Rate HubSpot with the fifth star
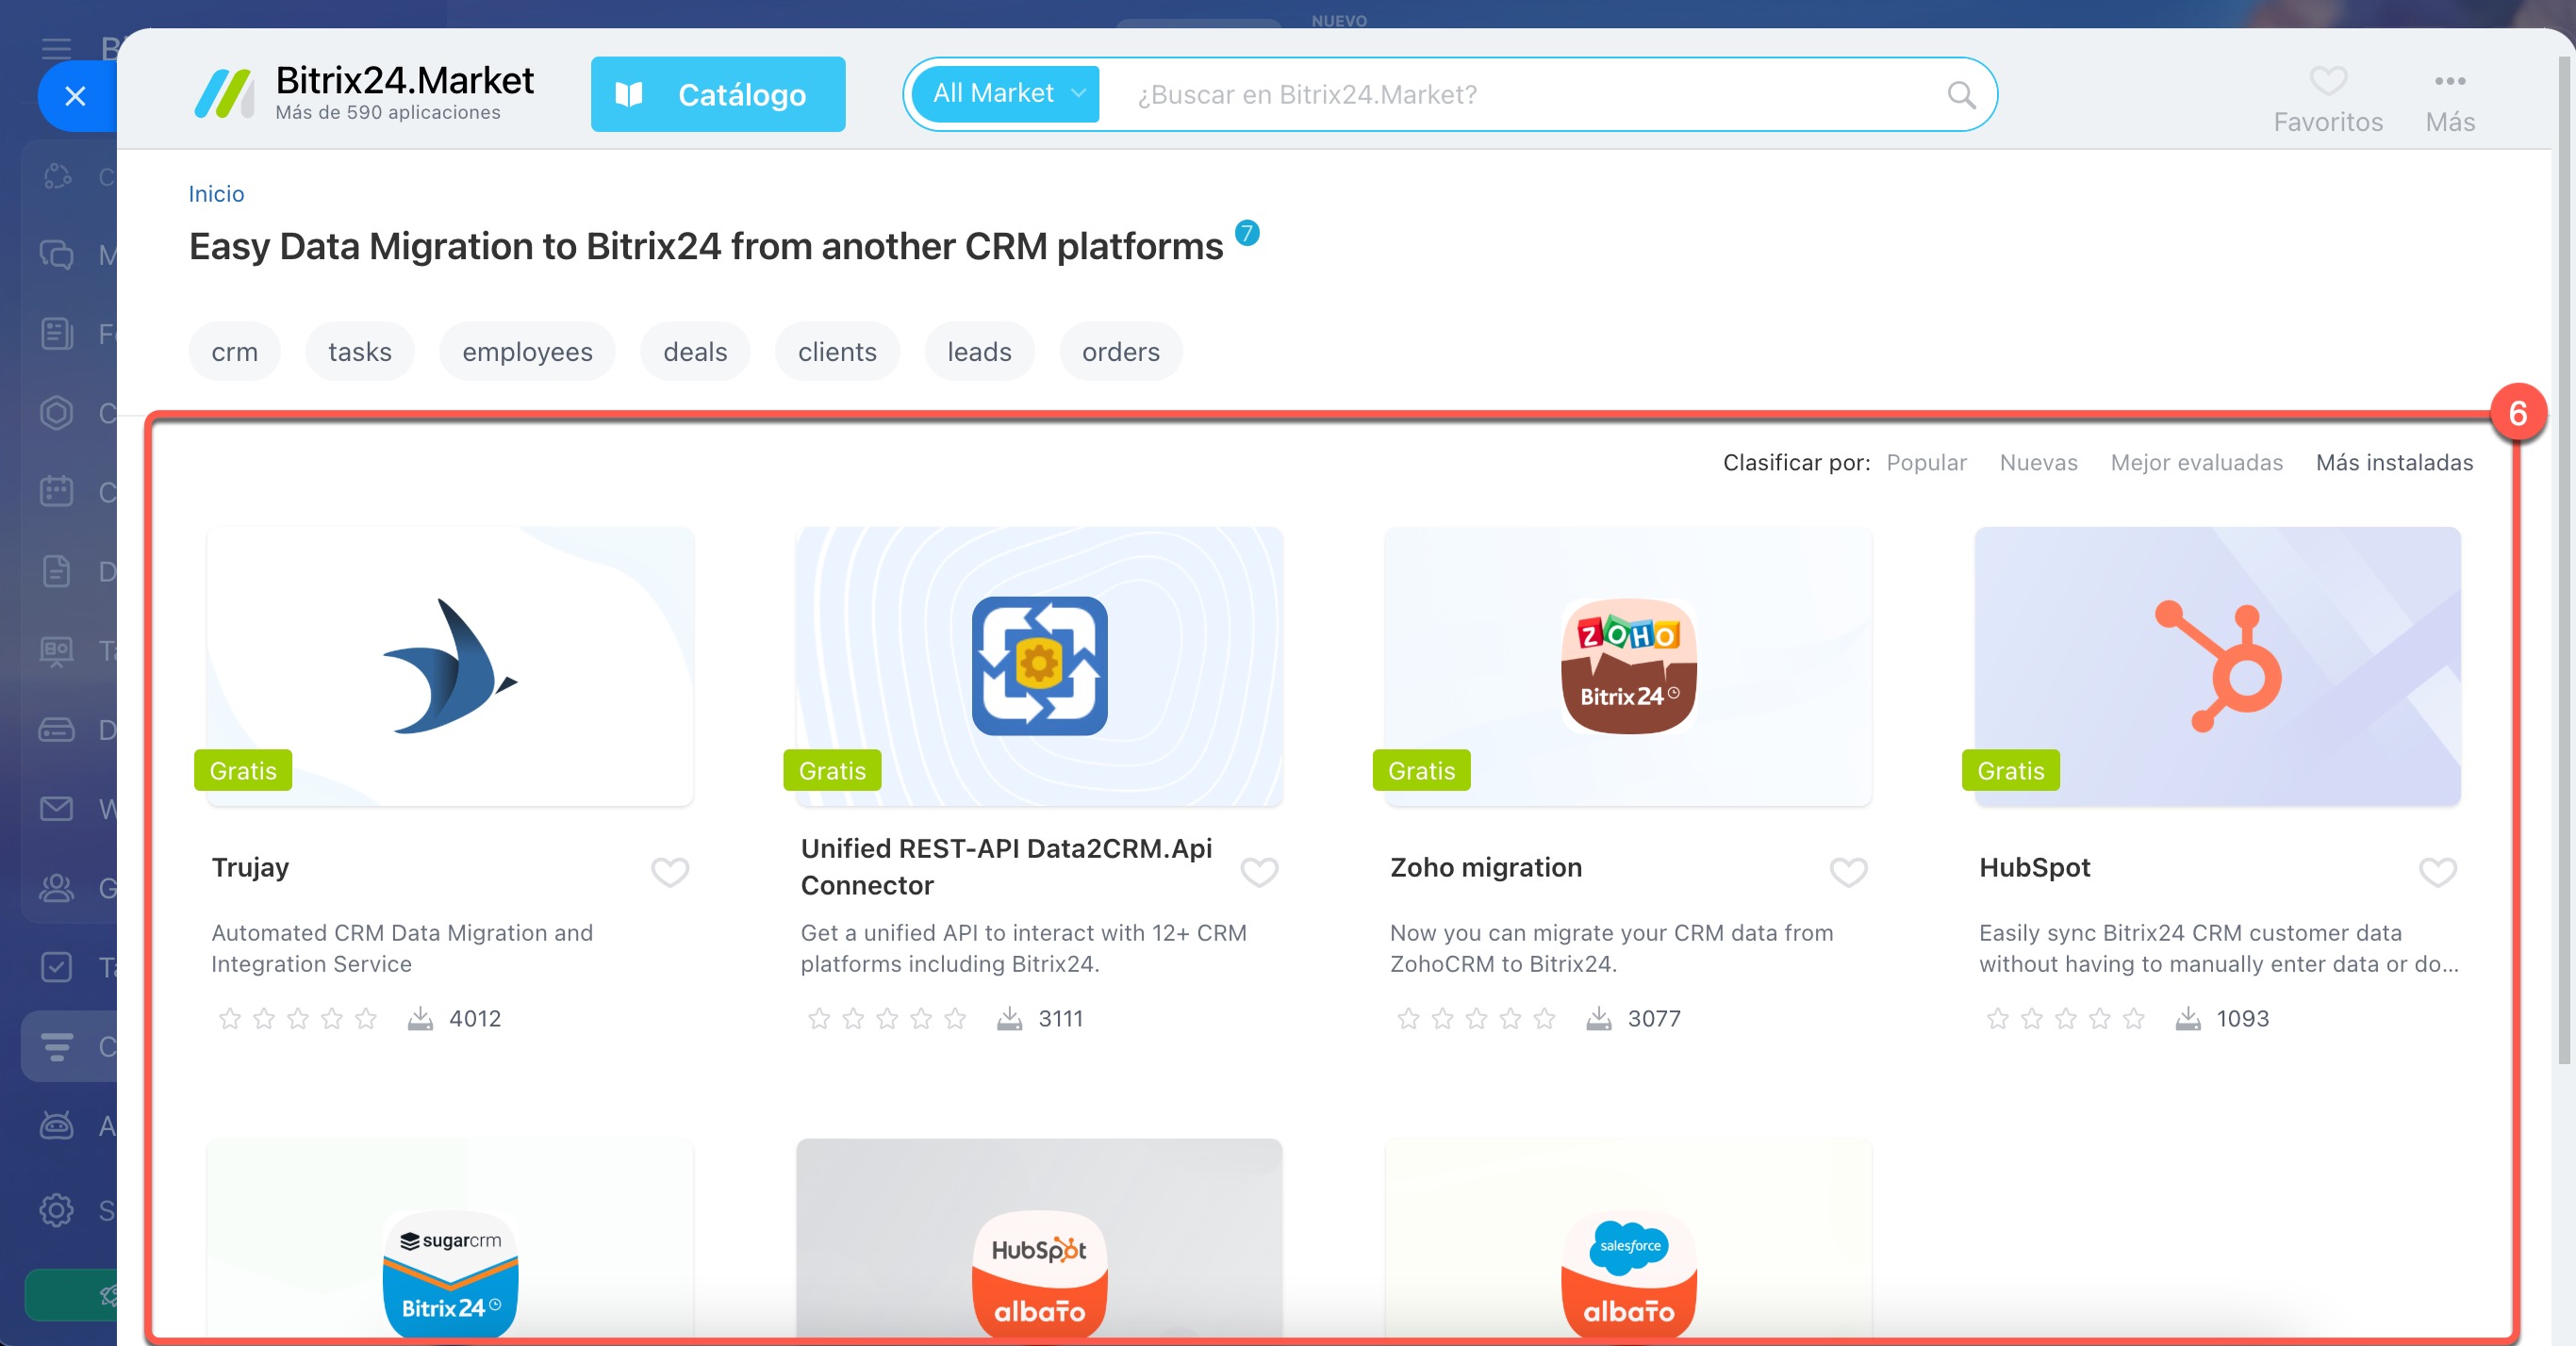 [2134, 1018]
